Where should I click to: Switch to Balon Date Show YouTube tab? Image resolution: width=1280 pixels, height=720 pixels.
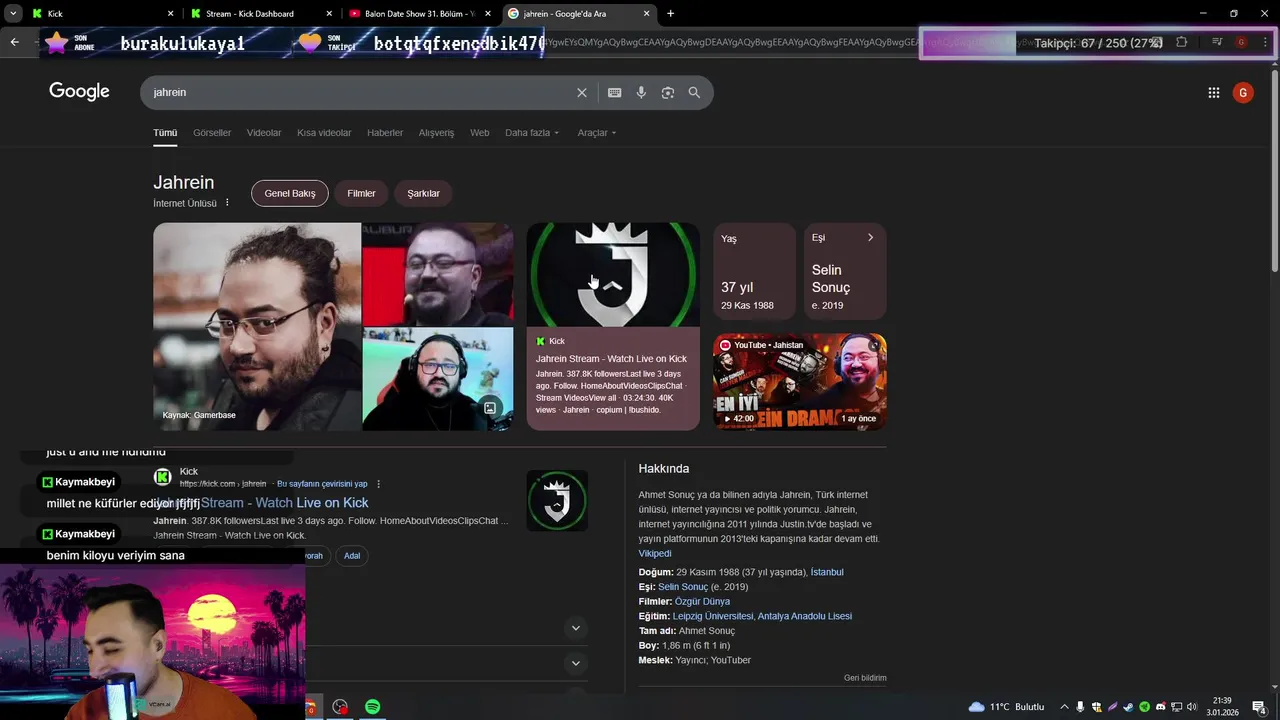420,14
